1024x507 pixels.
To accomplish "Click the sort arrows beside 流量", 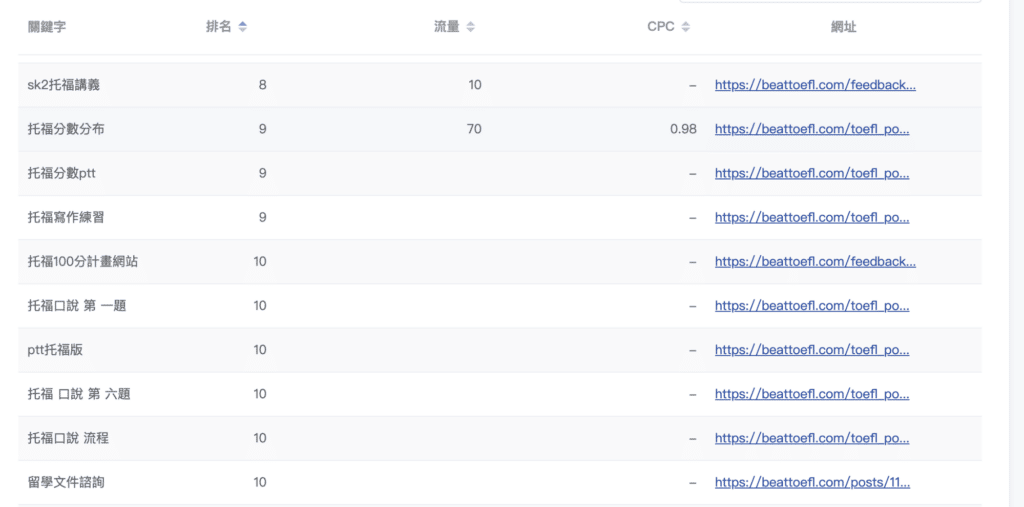I will click(x=471, y=27).
